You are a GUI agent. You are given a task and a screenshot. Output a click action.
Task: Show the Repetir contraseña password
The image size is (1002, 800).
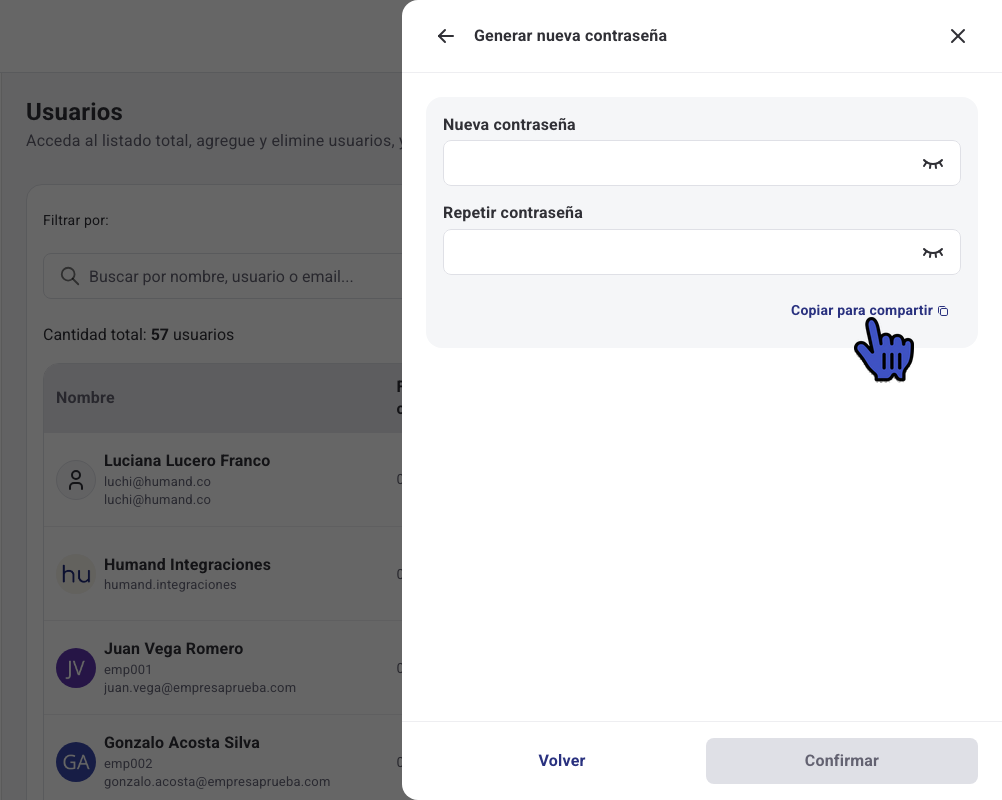[x=932, y=252]
